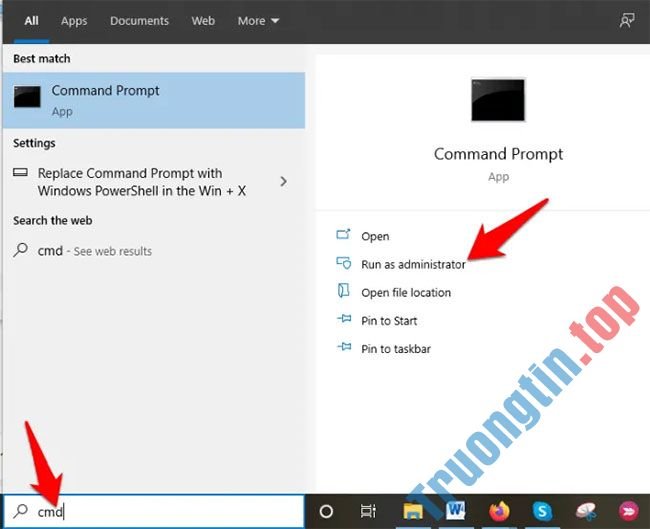Expand the PowerShell setting chevron arrow
This screenshot has width=650, height=529.
tap(284, 182)
